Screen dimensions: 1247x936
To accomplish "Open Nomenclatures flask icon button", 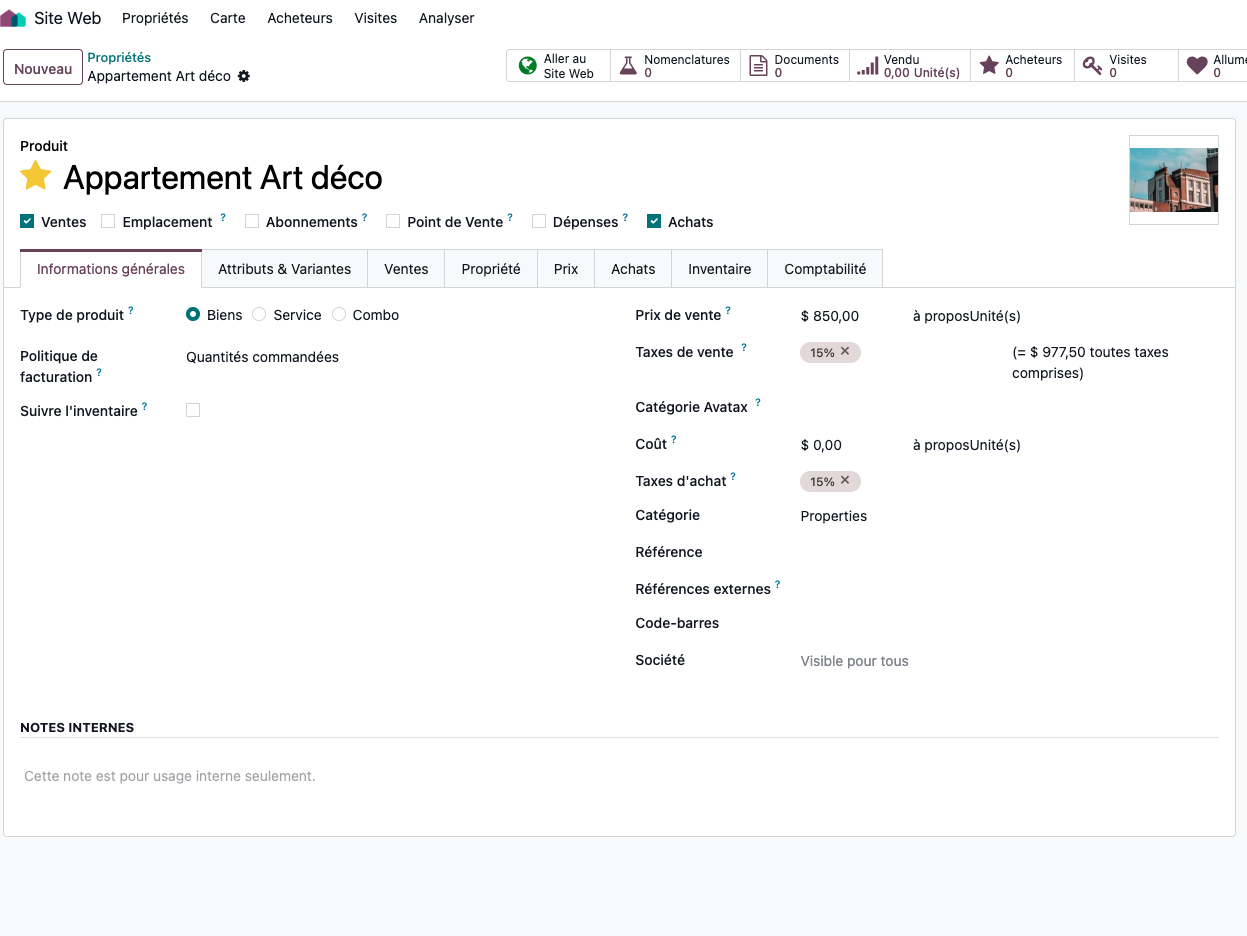I will 628,66.
